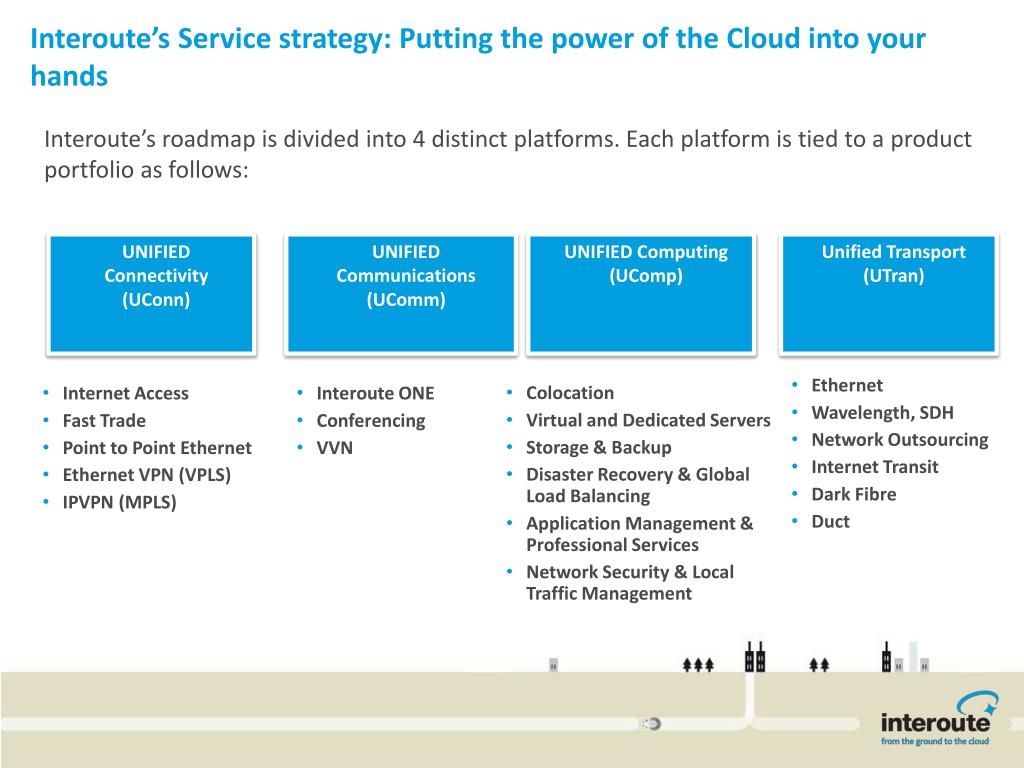Image resolution: width=1024 pixels, height=768 pixels.
Task: Click the UNIFIED Computing (UComp) box
Action: pos(641,294)
